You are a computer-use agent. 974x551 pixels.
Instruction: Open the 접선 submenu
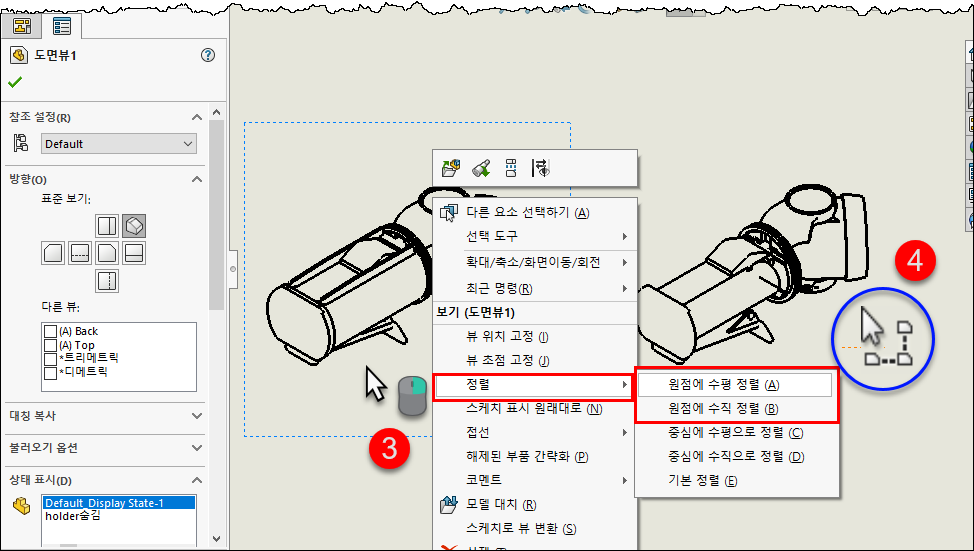tap(535, 432)
